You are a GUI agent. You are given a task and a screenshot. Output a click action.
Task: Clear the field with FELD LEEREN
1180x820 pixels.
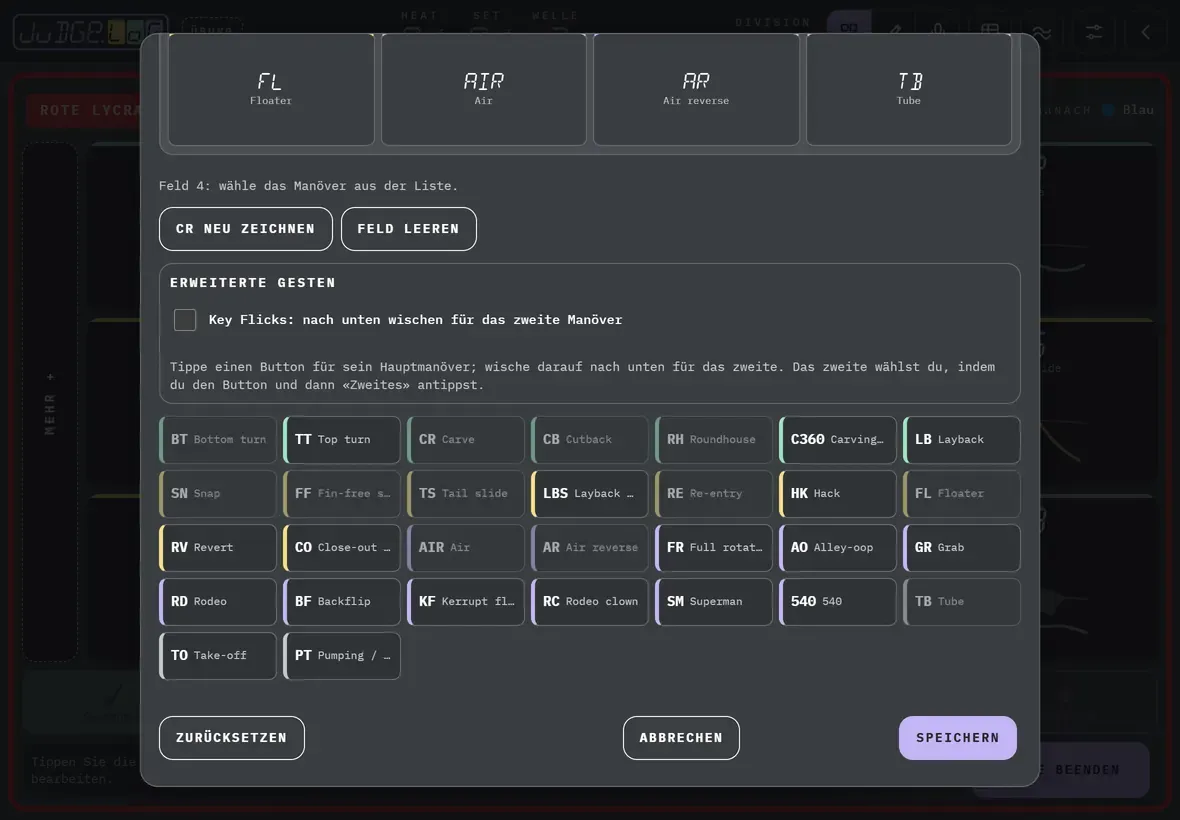coord(409,229)
